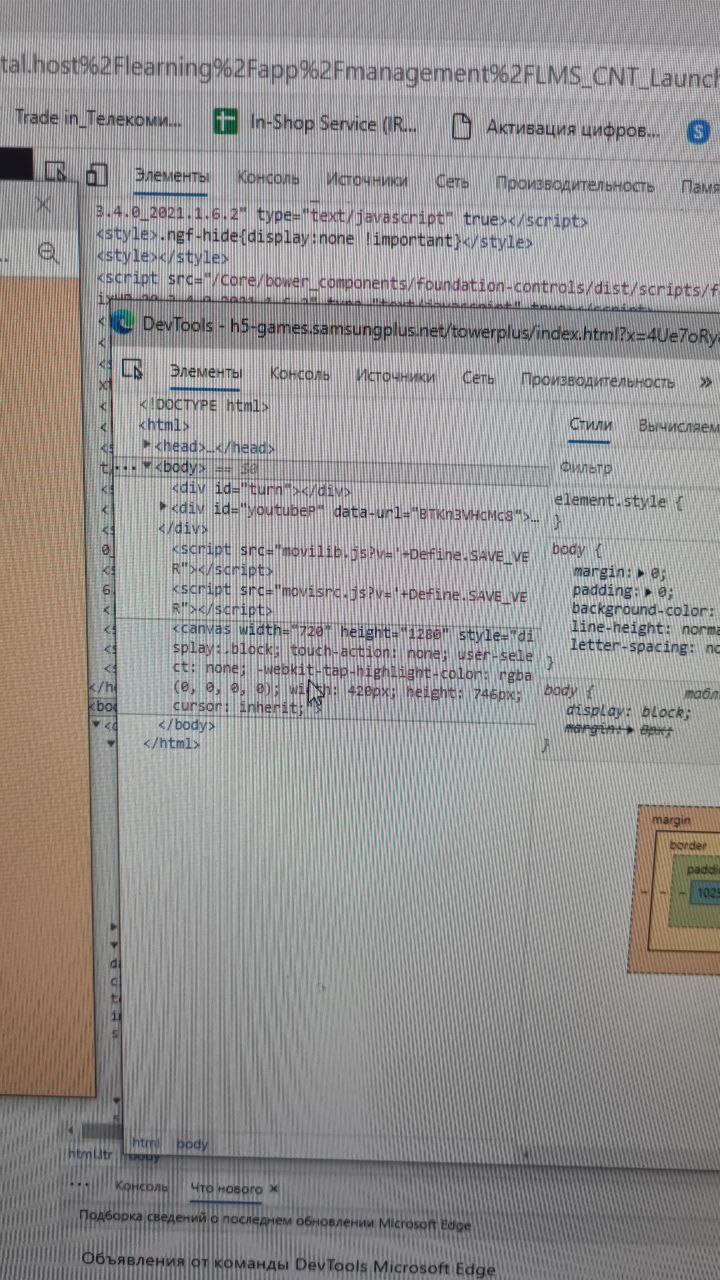Close the Что нового drawer tab
The height and width of the screenshot is (1280, 720).
[274, 1188]
